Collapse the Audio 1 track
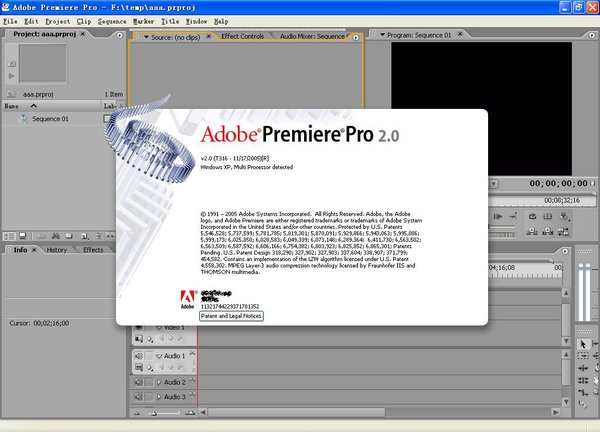 pyautogui.click(x=159, y=356)
